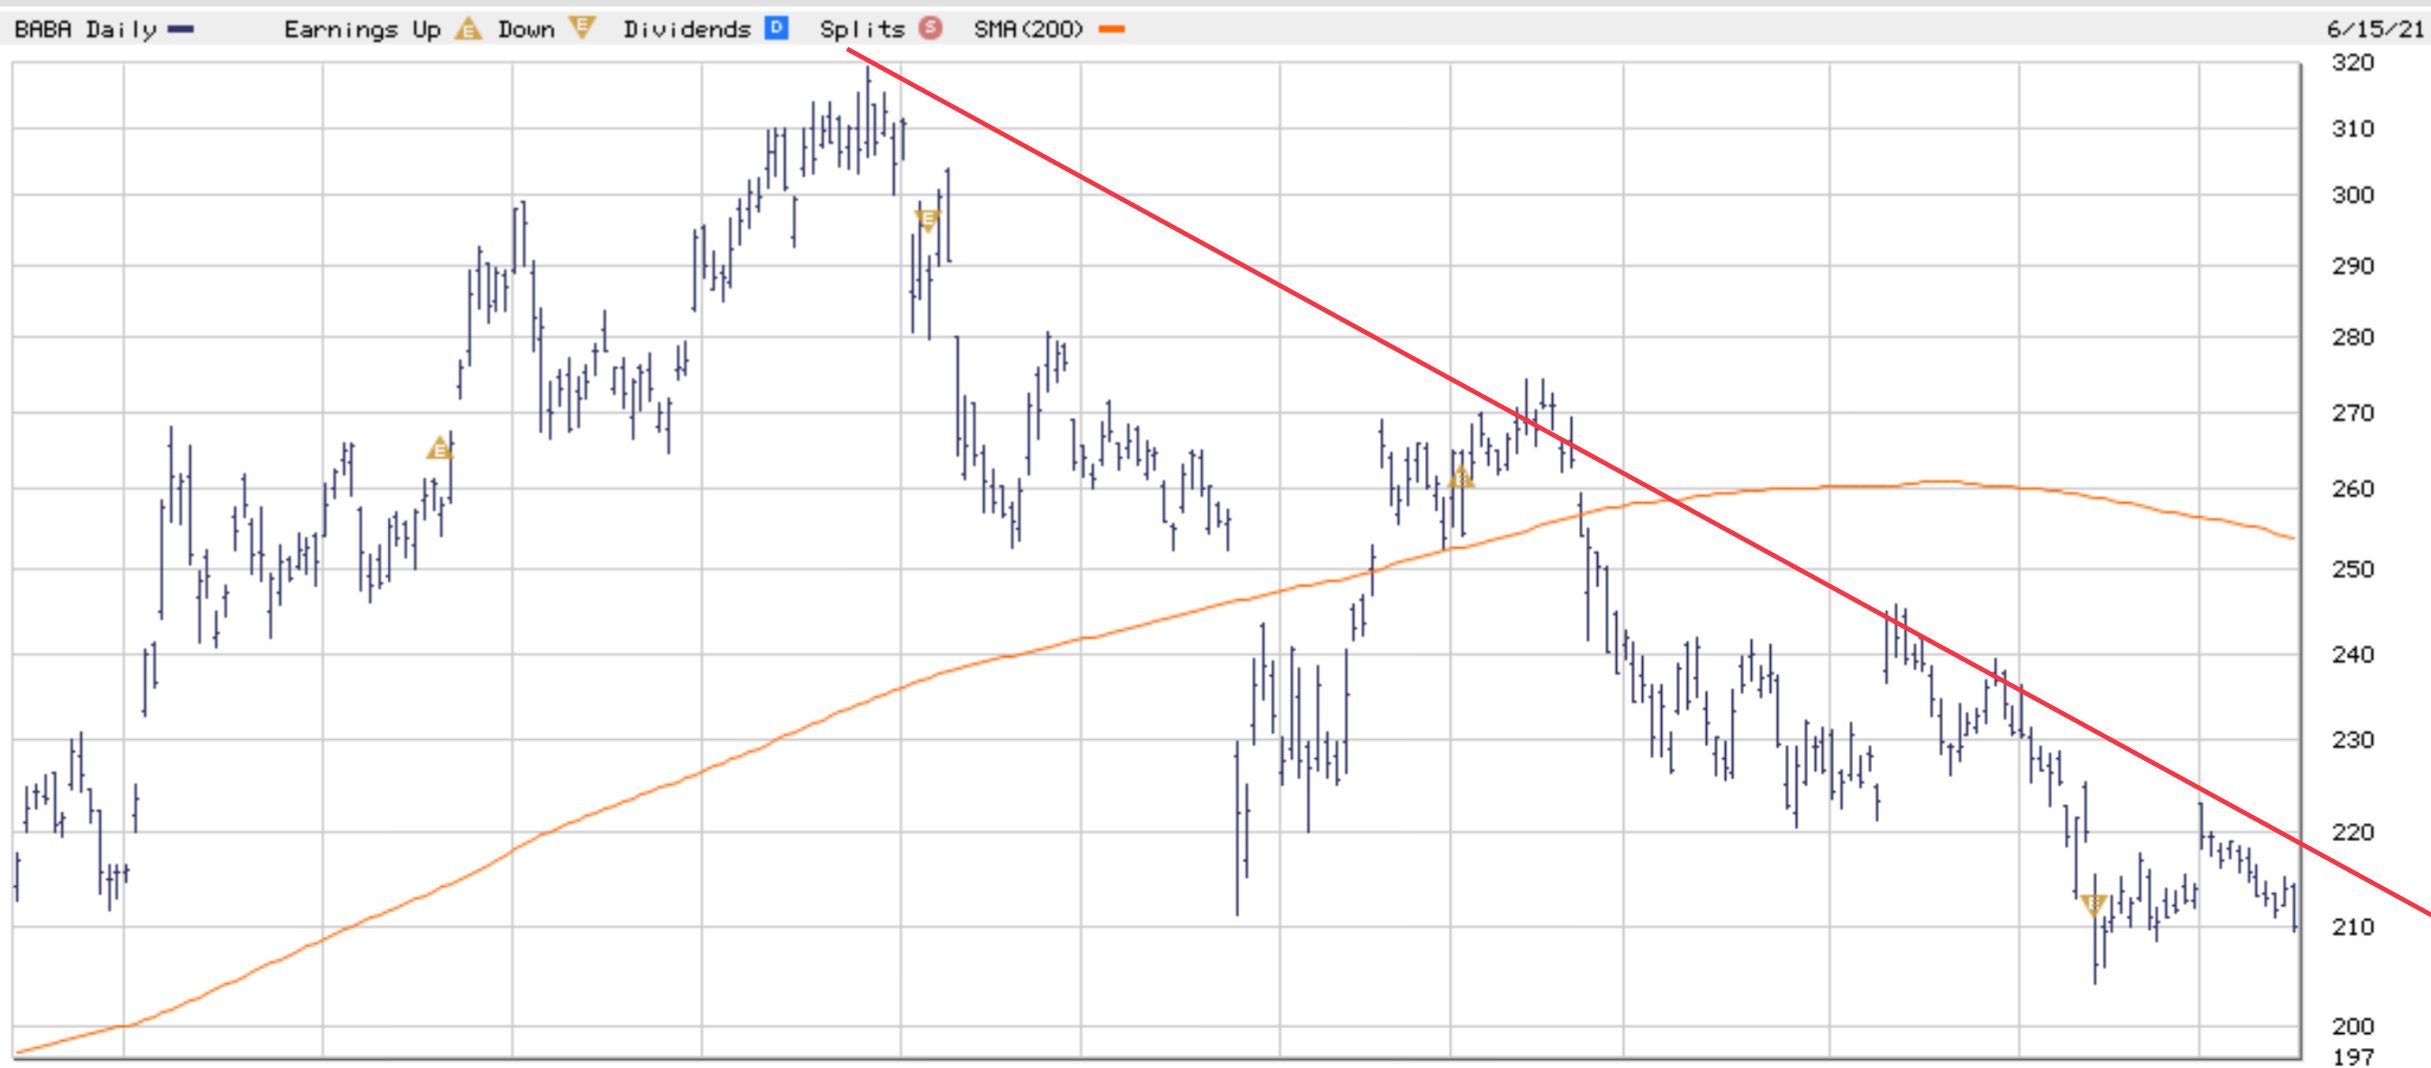
Task: Click the 210 price axis label
Action: tap(2353, 927)
